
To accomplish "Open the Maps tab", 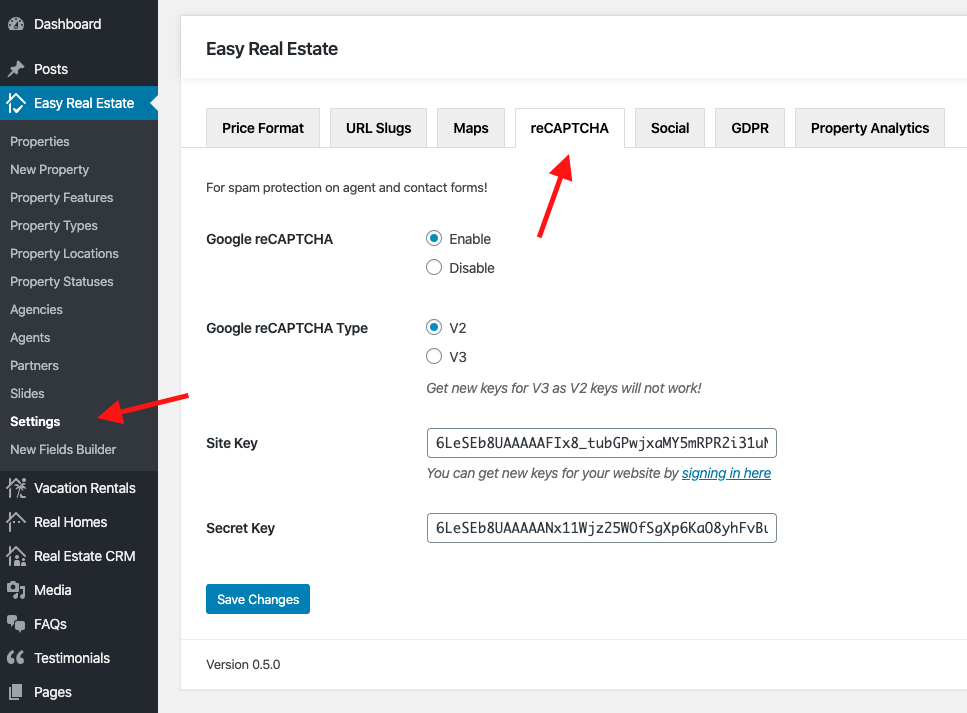I will (x=471, y=128).
